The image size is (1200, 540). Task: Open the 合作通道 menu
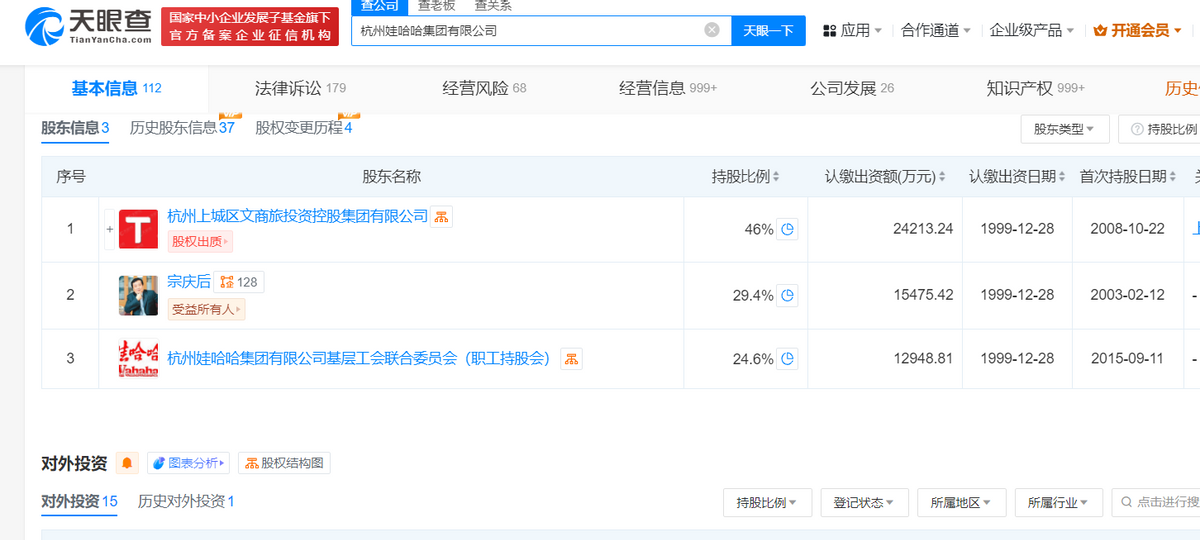point(936,31)
